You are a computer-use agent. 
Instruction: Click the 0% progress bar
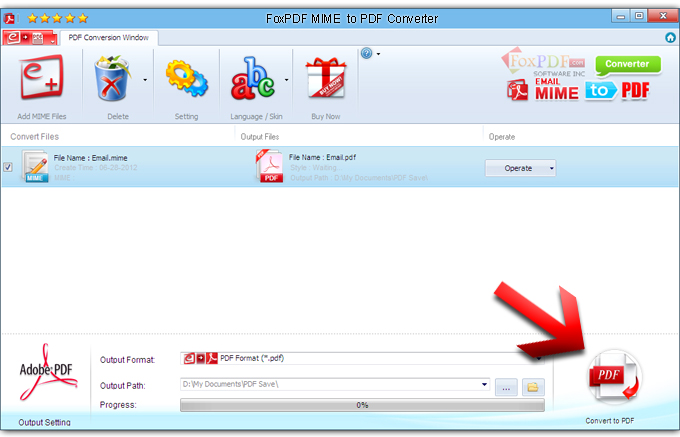click(362, 405)
